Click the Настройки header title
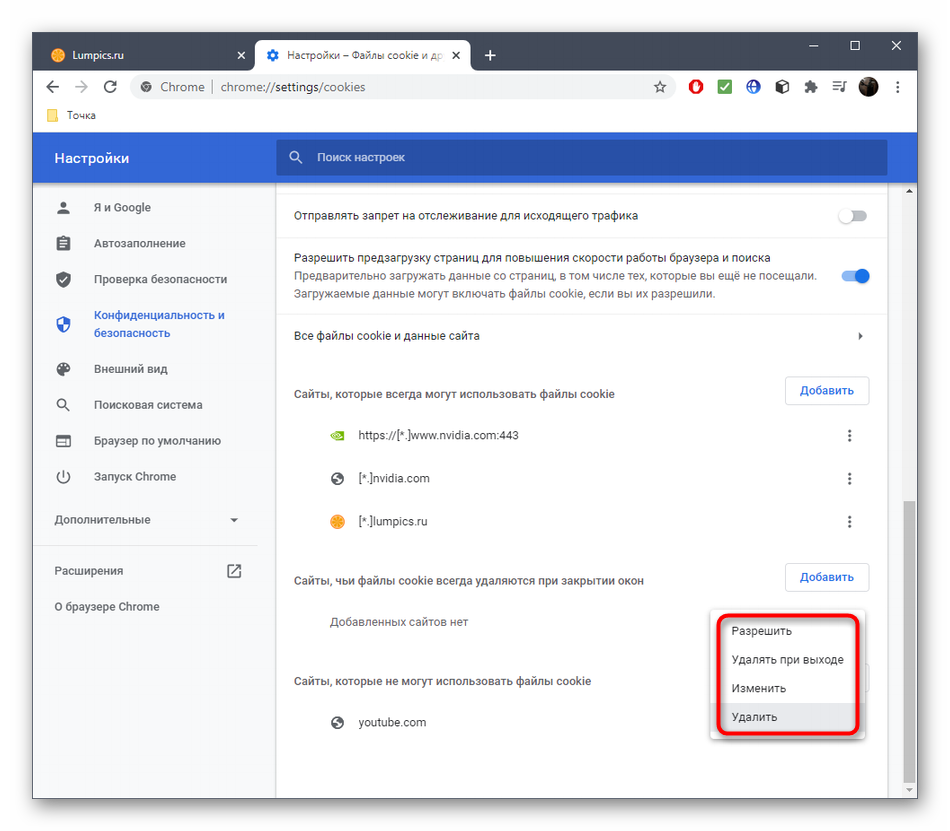This screenshot has height=831, width=950. [91, 158]
